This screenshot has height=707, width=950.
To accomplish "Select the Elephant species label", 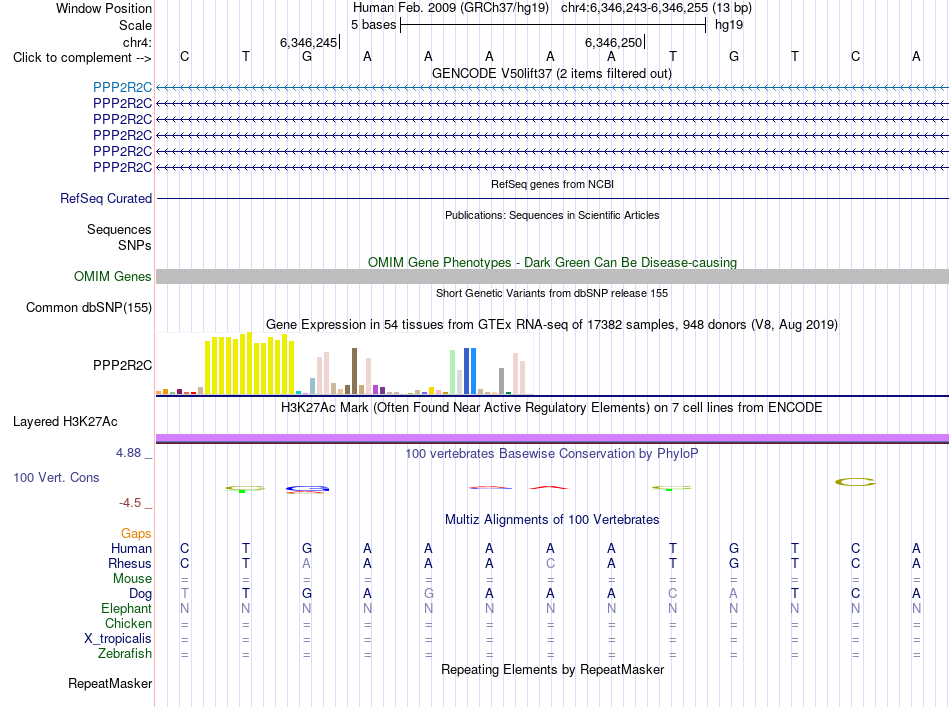I will [126, 608].
